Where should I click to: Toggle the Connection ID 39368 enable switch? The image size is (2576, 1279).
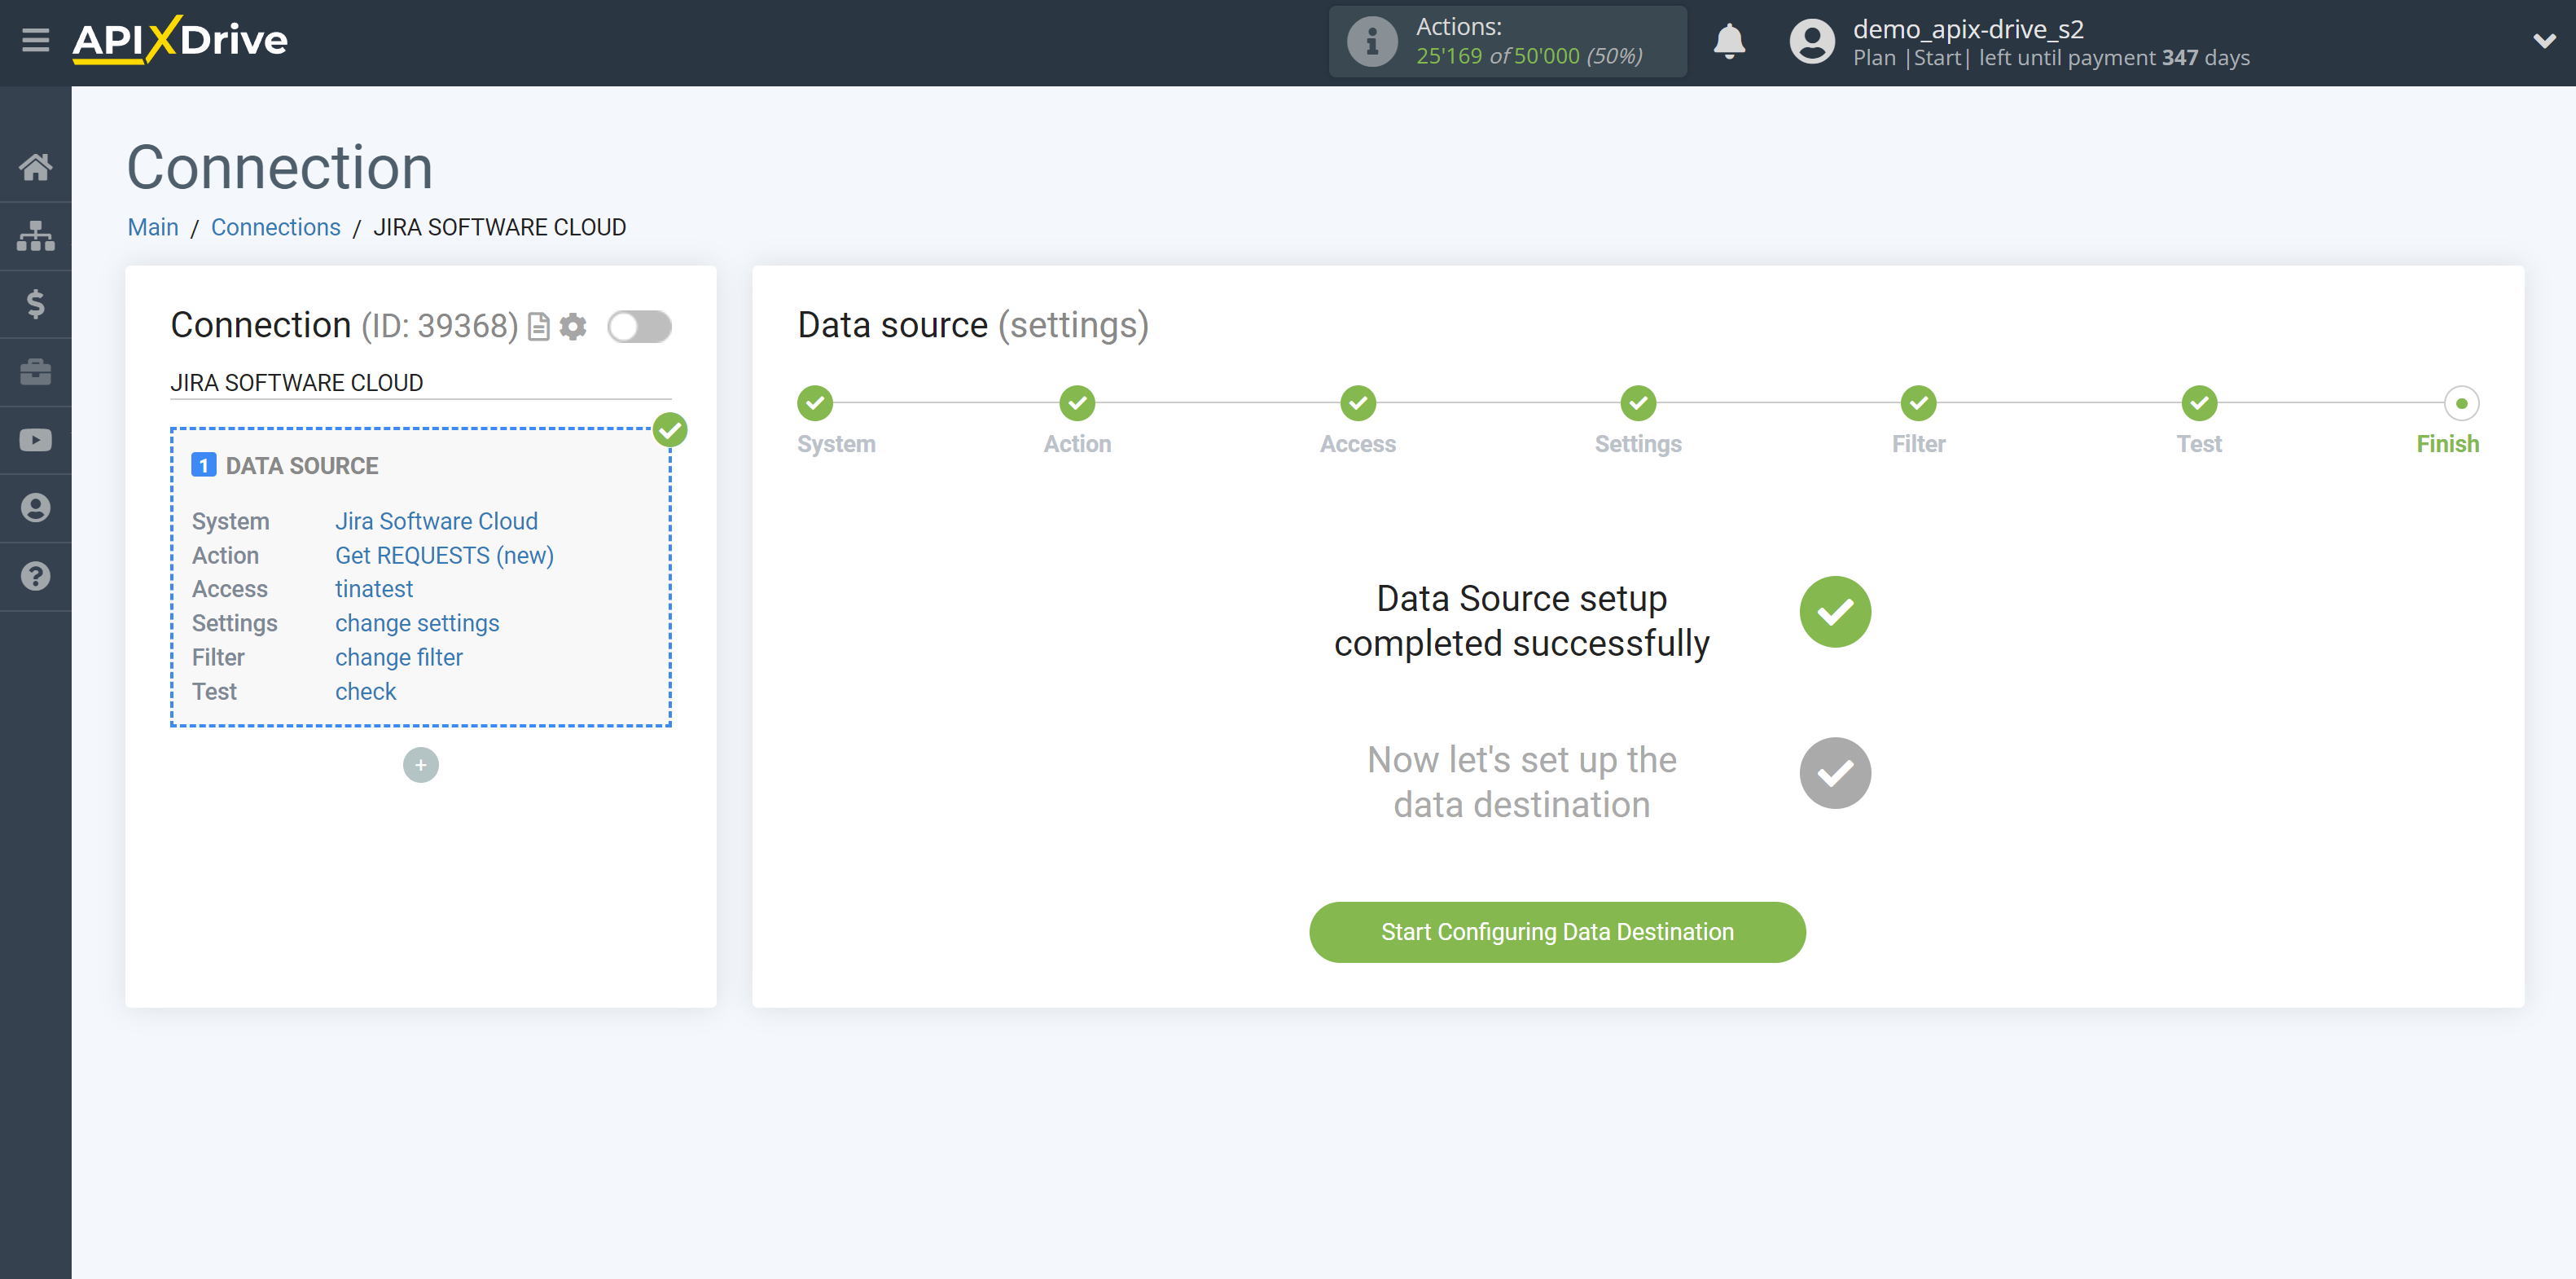pyautogui.click(x=639, y=326)
